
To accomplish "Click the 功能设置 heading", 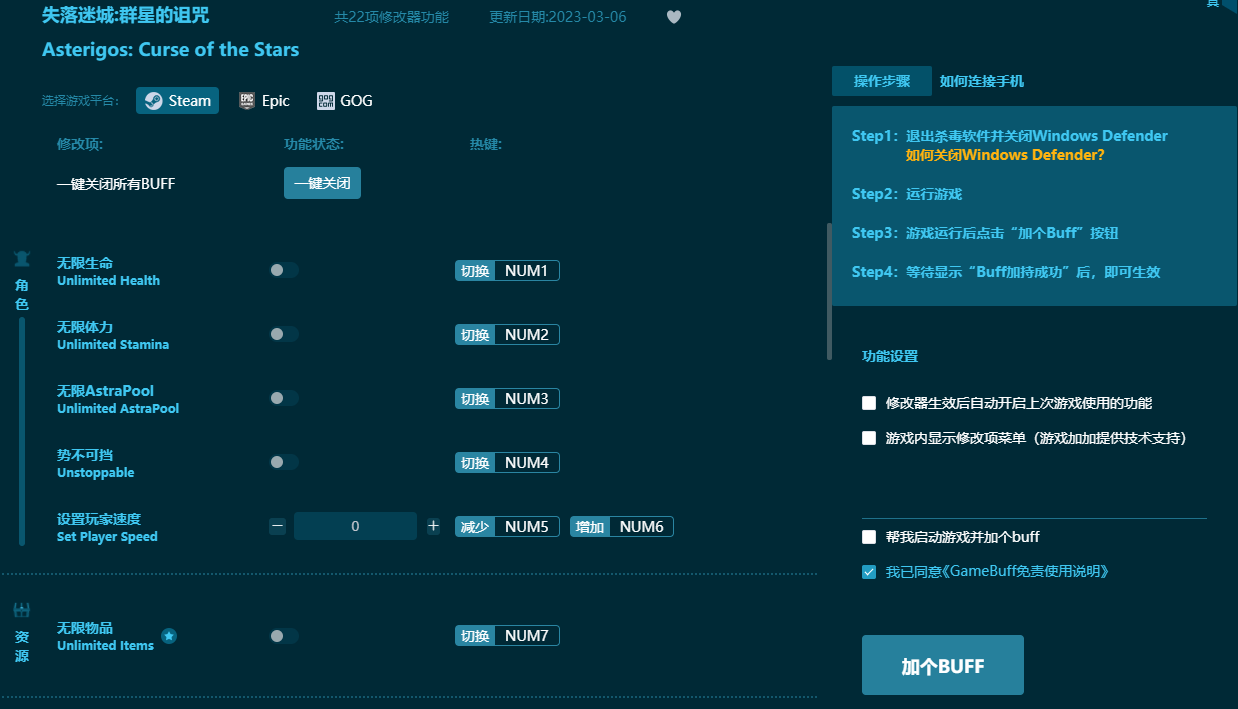I will 890,356.
